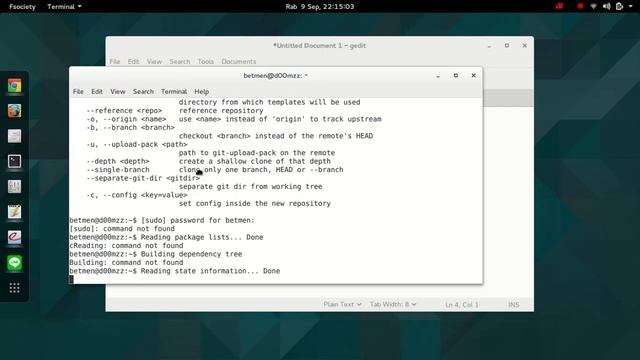Minimize the terminal window

coord(438,76)
